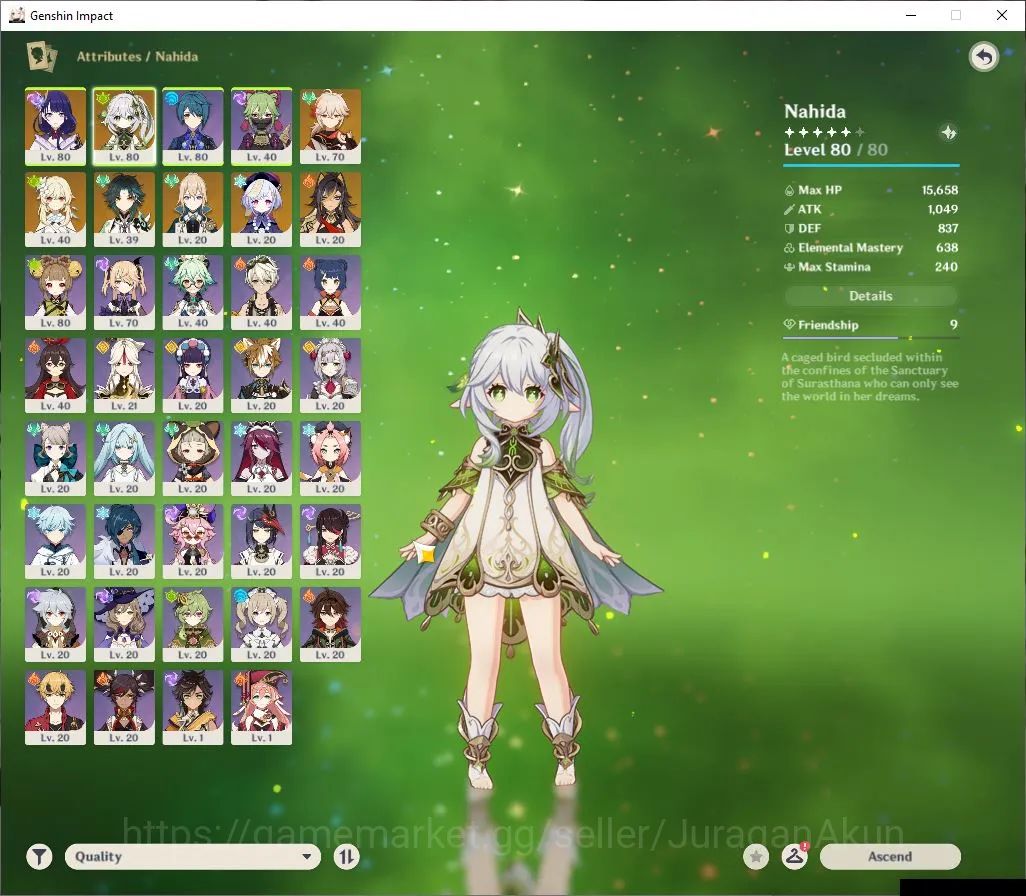The image size is (1026, 896).
Task: Select Gorou's fox-eared portrait
Action: [262, 376]
